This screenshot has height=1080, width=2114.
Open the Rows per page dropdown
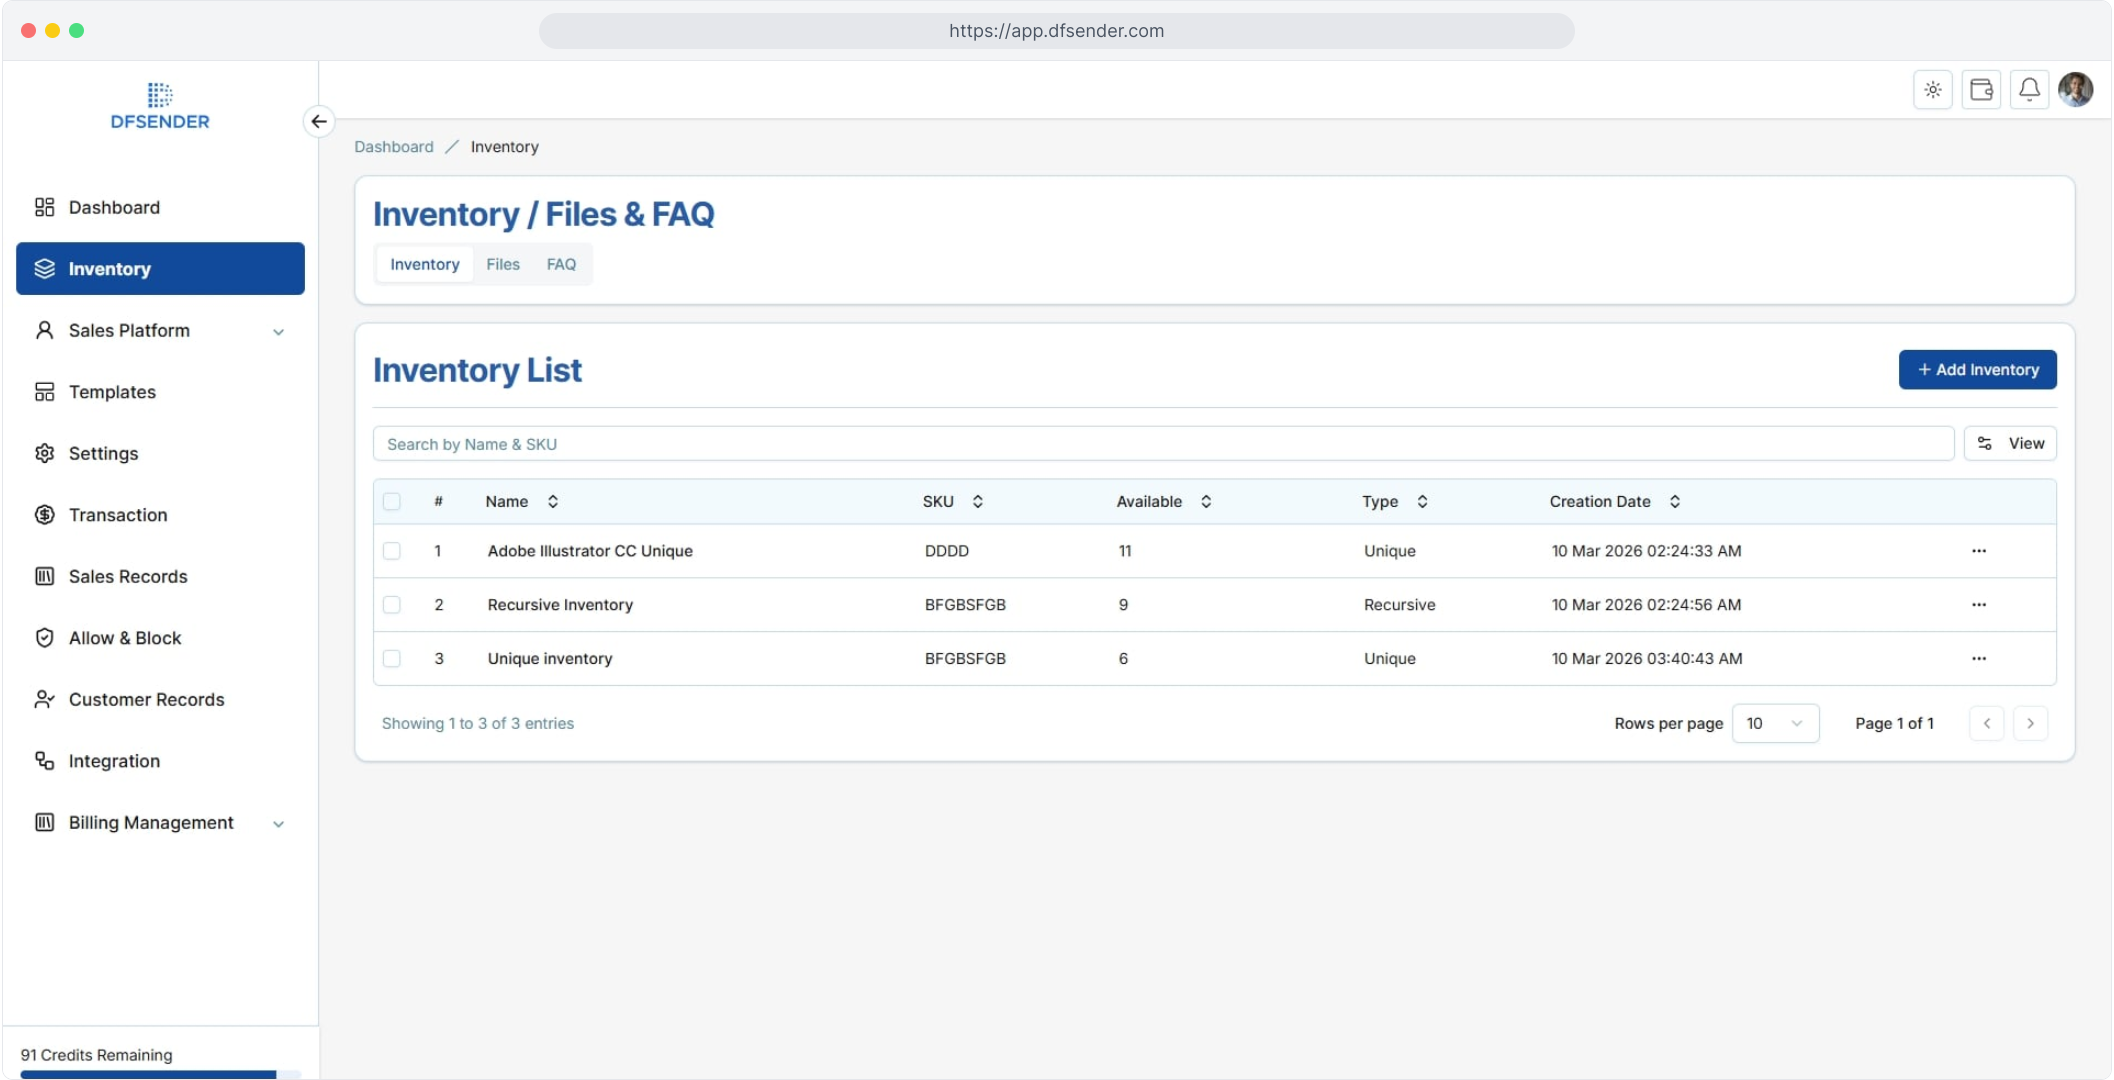click(1774, 723)
